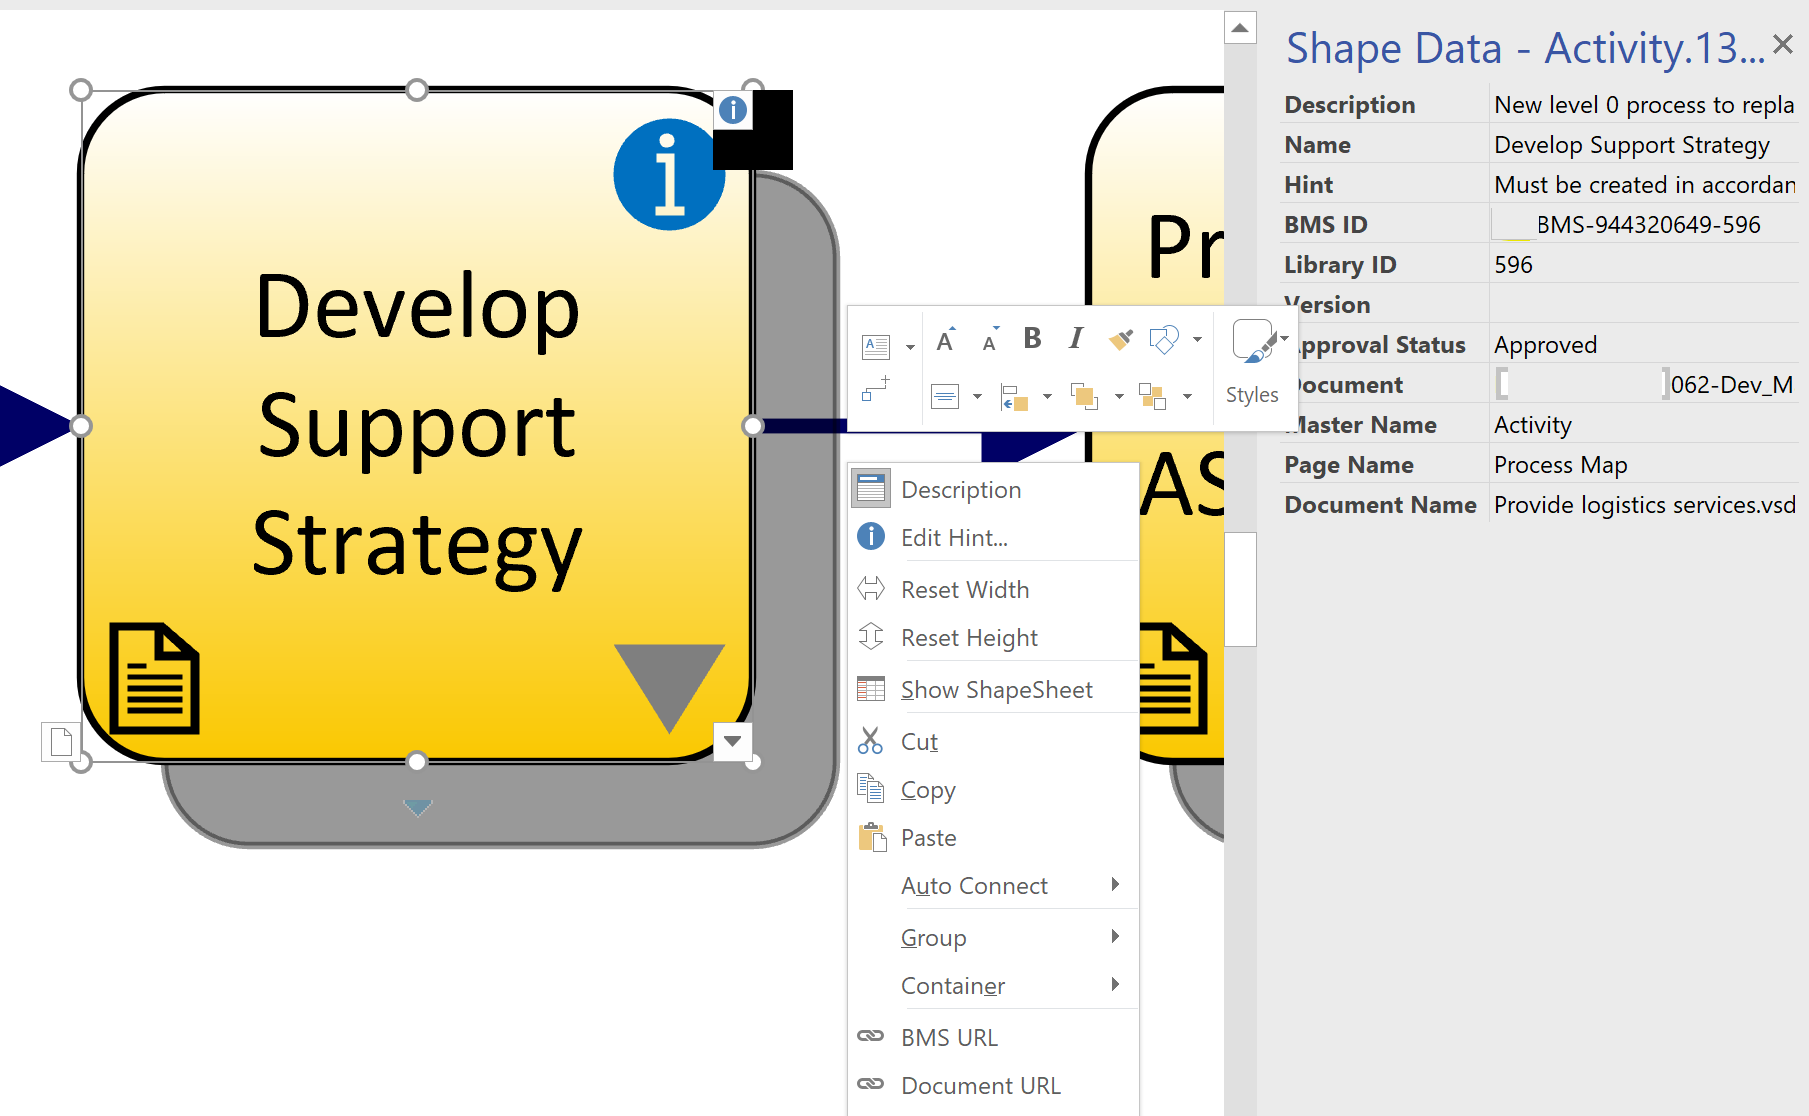Viewport: 1809px width, 1116px height.
Task: Expand the Container submenu
Action: click(x=953, y=985)
